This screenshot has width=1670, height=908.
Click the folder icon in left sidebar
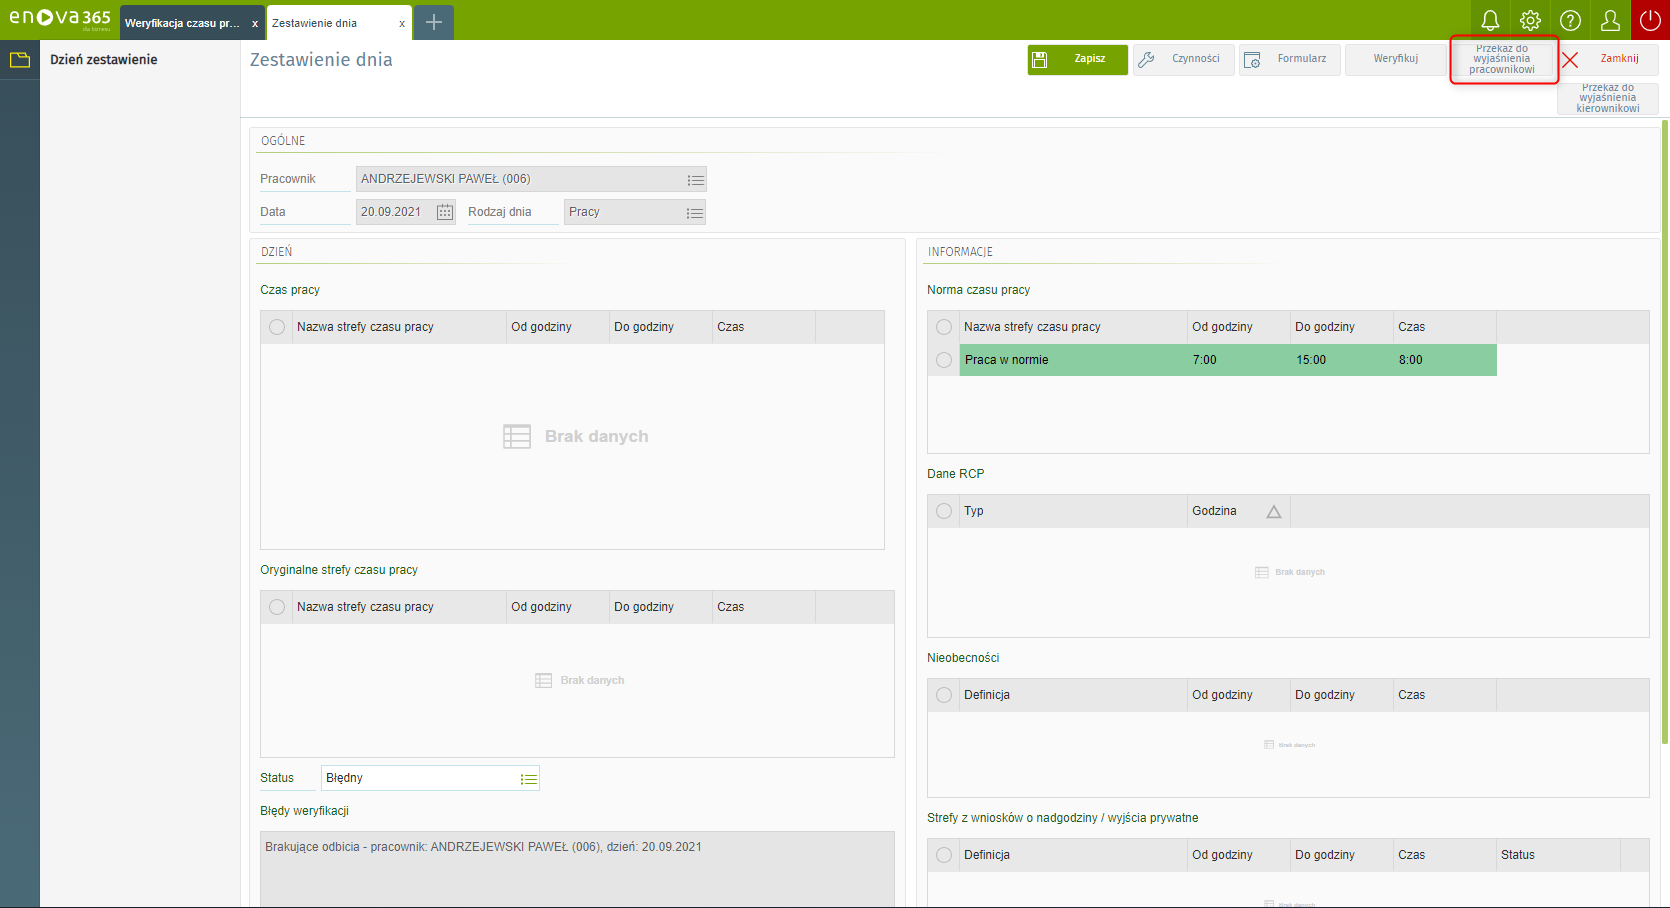[x=19, y=60]
